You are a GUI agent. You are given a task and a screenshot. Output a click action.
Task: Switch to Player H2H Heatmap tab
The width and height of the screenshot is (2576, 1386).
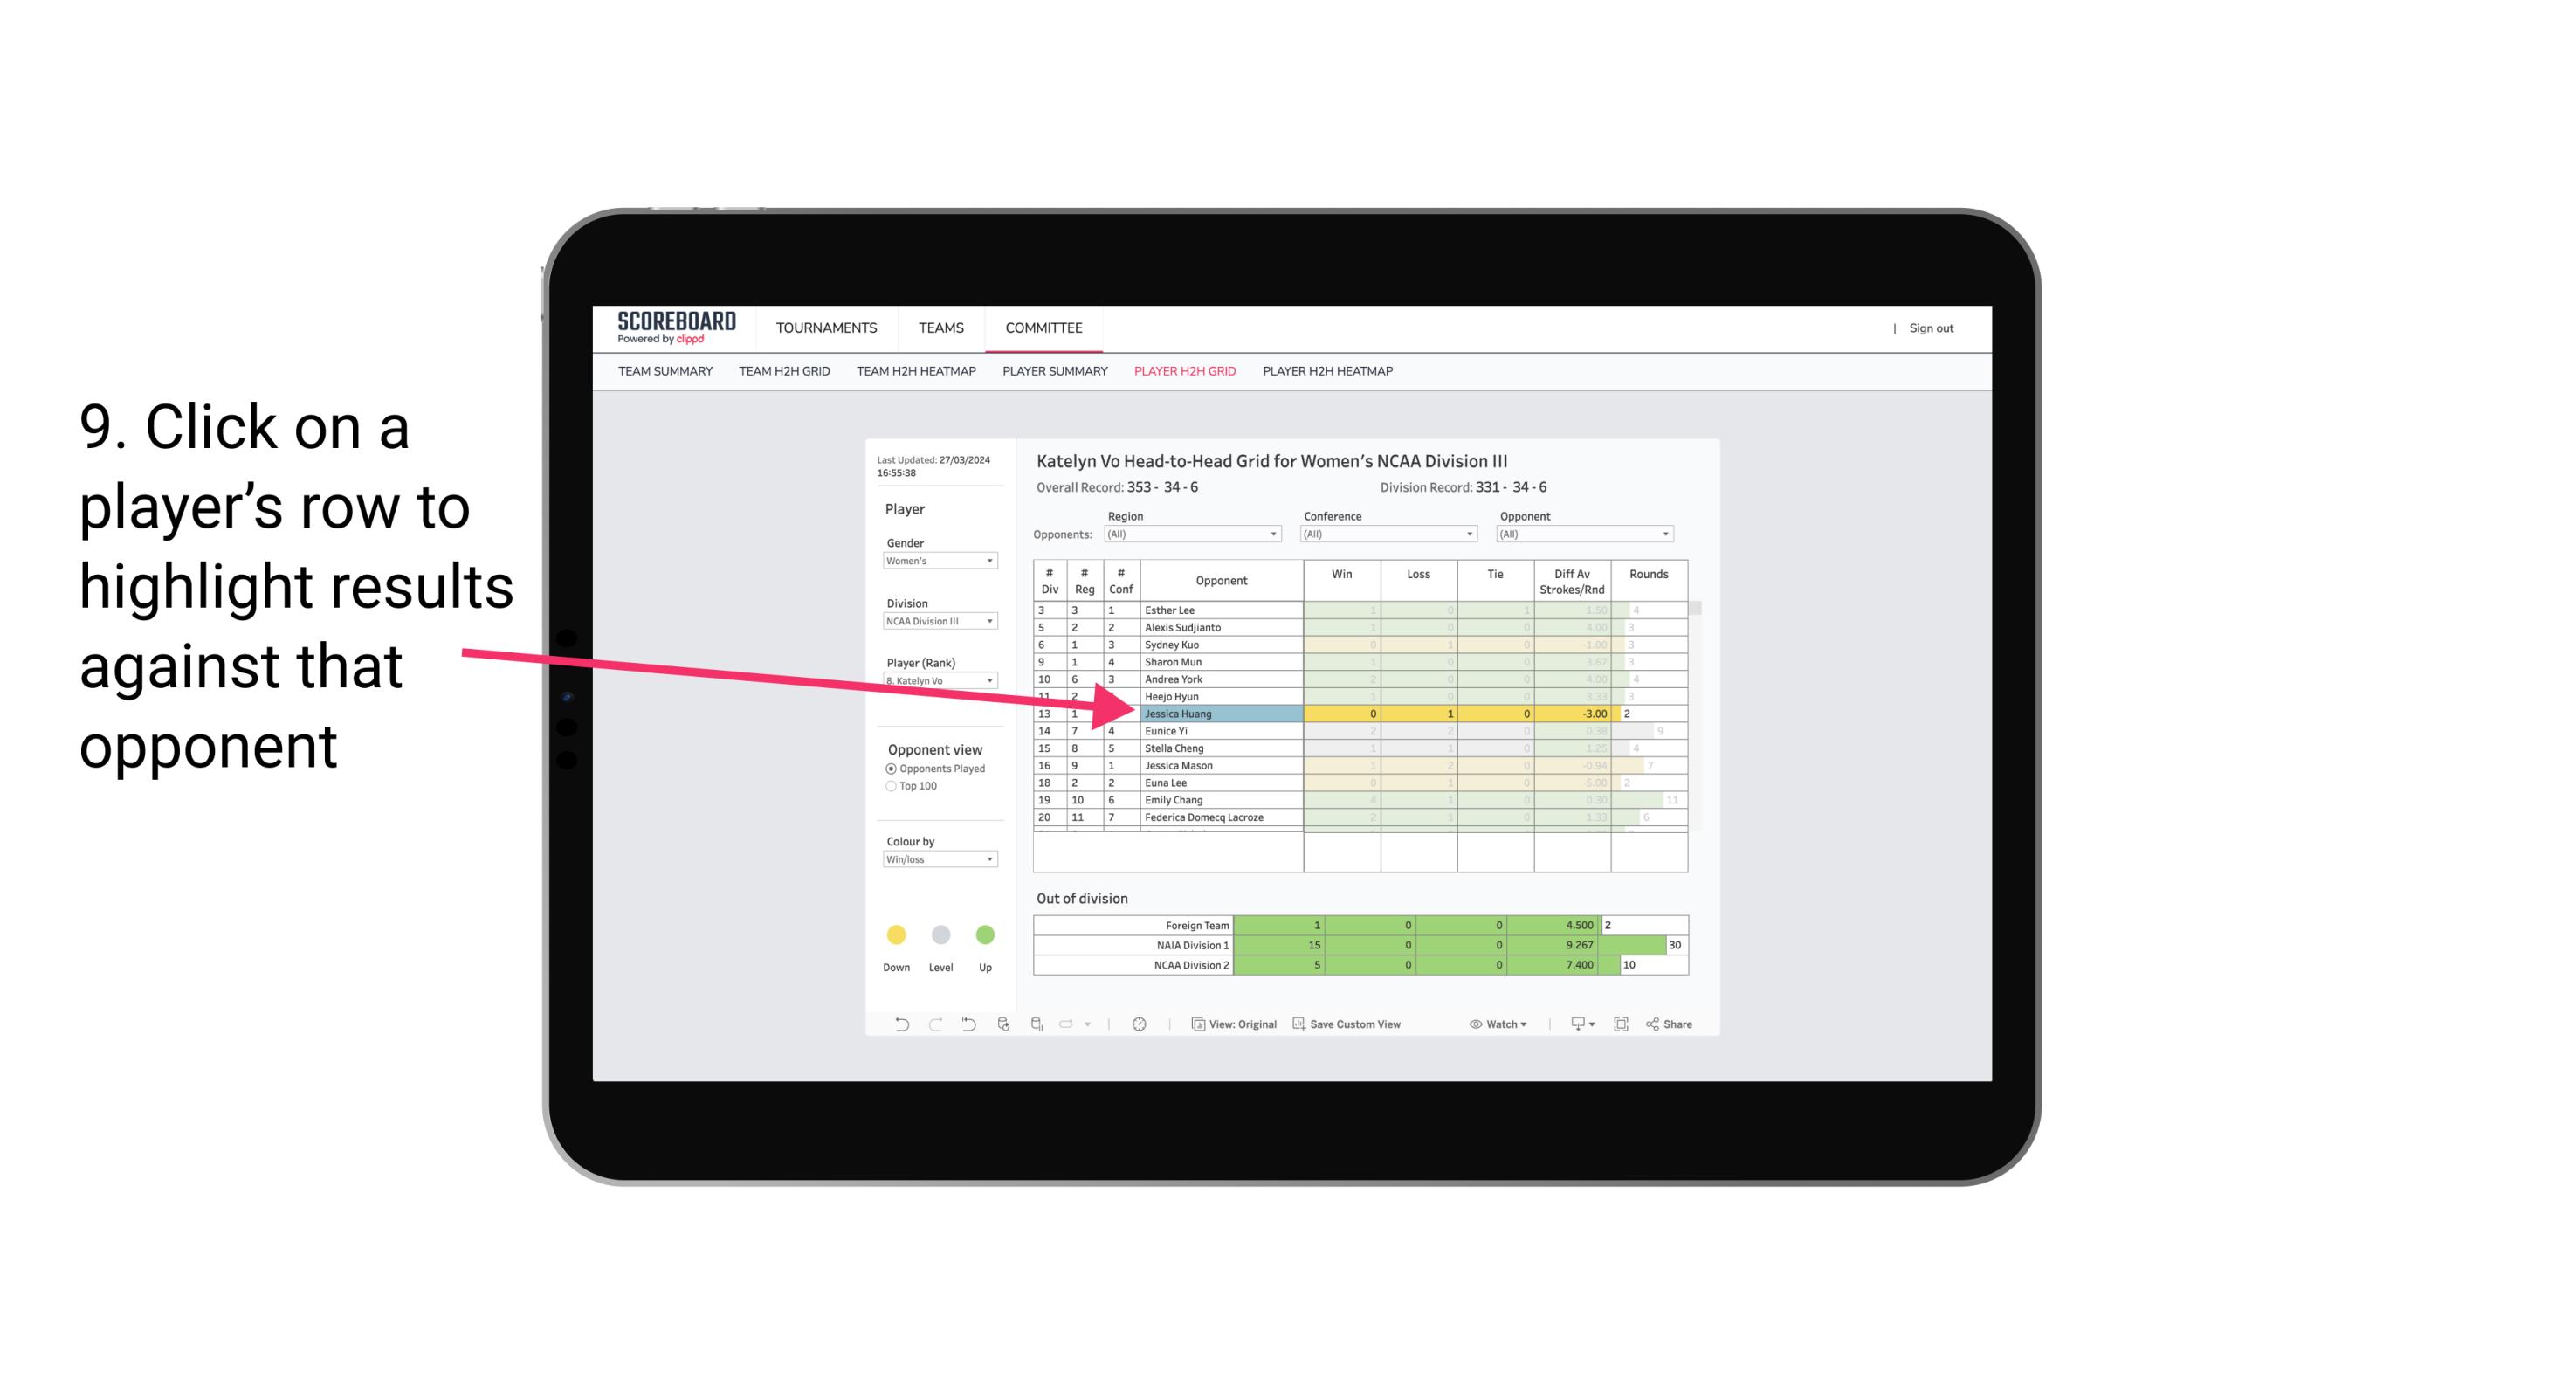tap(1329, 372)
